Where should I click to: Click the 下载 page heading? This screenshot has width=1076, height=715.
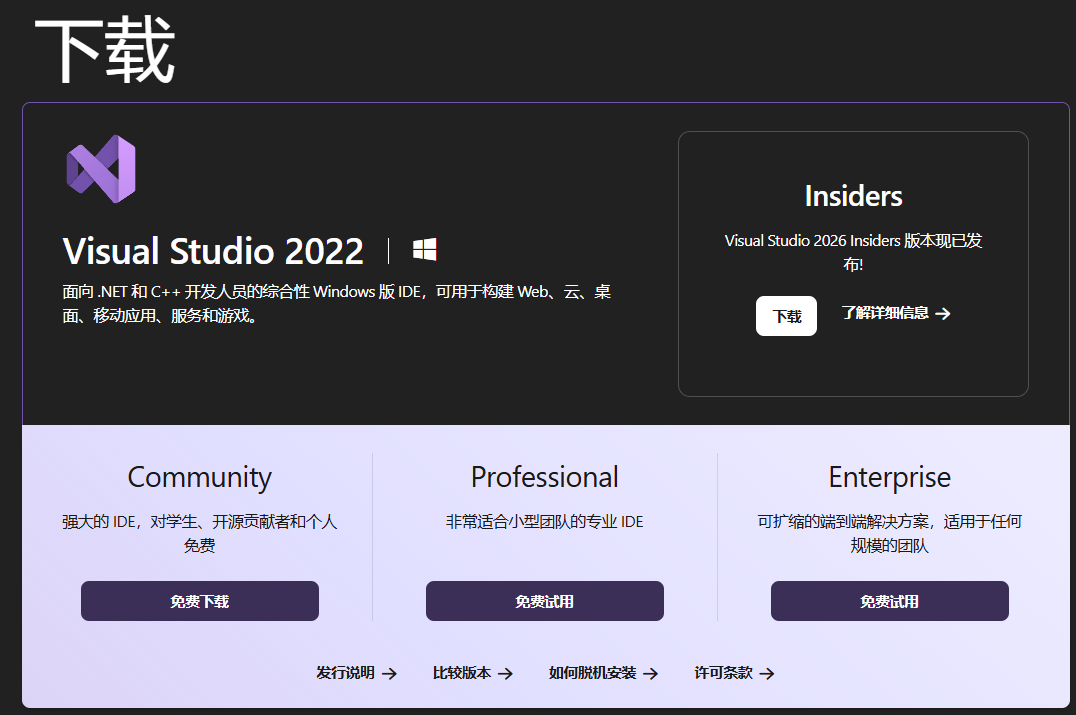pos(105,49)
